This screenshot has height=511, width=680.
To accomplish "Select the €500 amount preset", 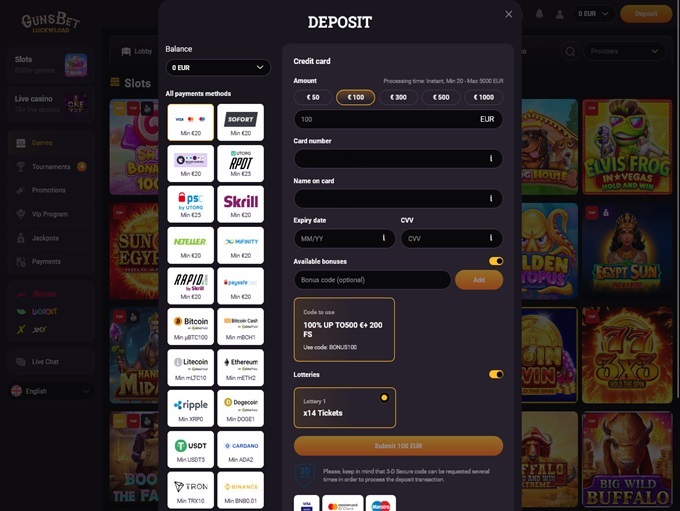I will [x=441, y=97].
